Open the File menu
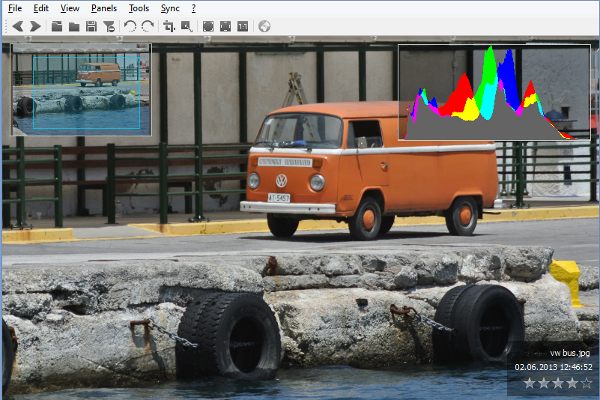600x400 pixels. (x=15, y=8)
